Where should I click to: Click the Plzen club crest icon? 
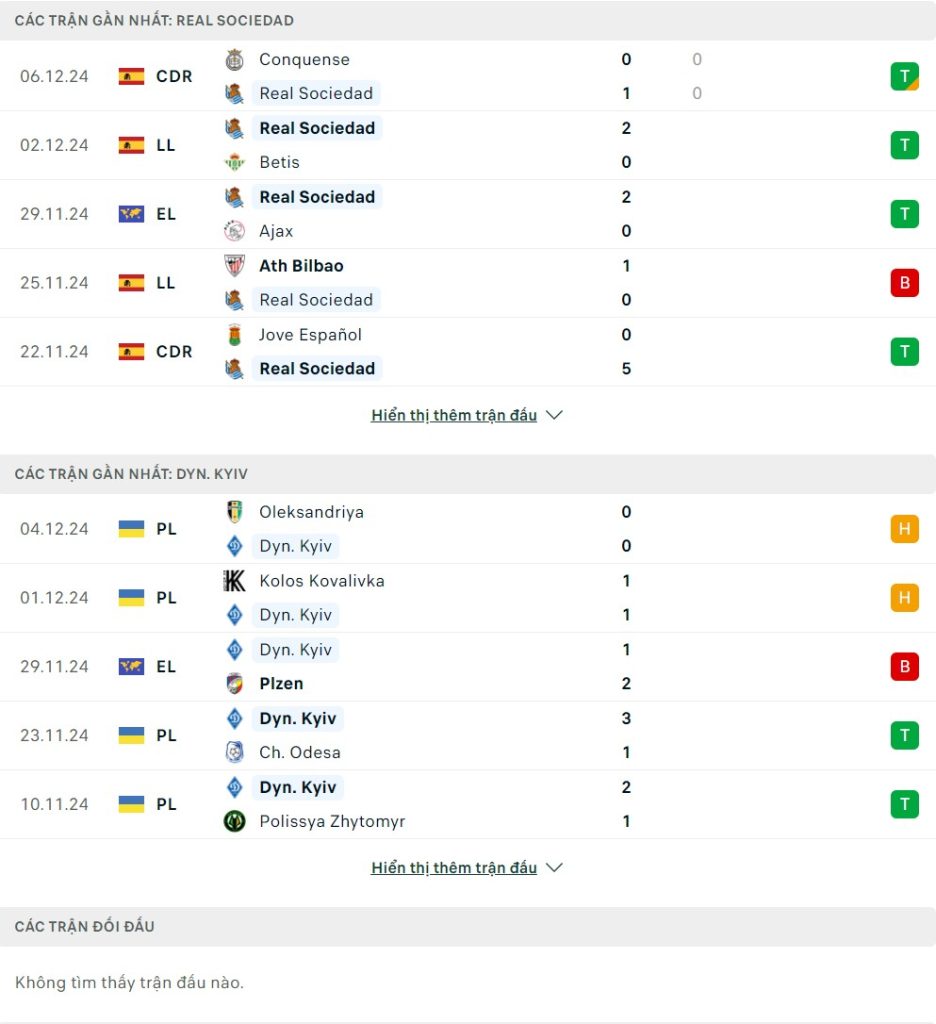(235, 684)
